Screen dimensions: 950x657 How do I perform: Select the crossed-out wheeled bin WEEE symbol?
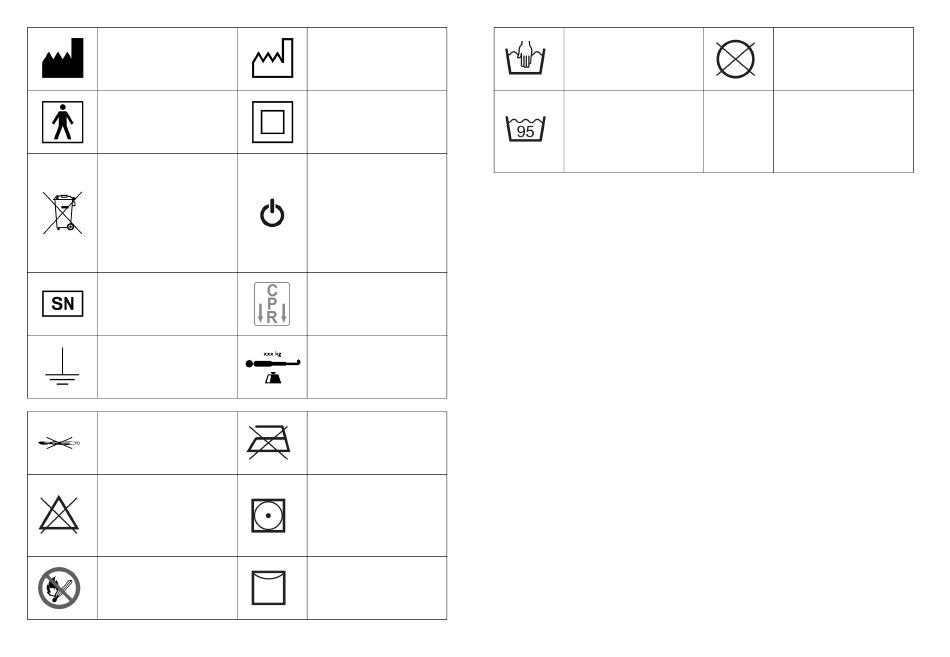coord(62,213)
